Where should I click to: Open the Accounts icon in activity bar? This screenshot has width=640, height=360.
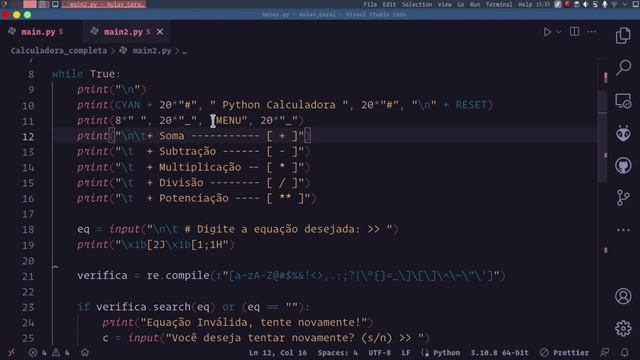(x=623, y=296)
